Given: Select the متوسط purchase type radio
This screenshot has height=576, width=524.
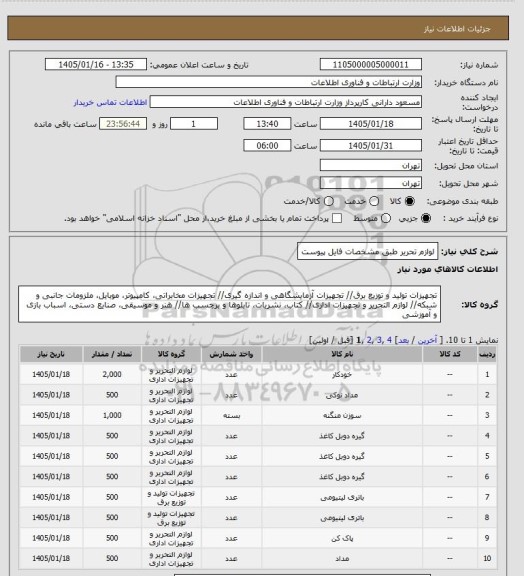Looking at the screenshot, I should (385, 218).
